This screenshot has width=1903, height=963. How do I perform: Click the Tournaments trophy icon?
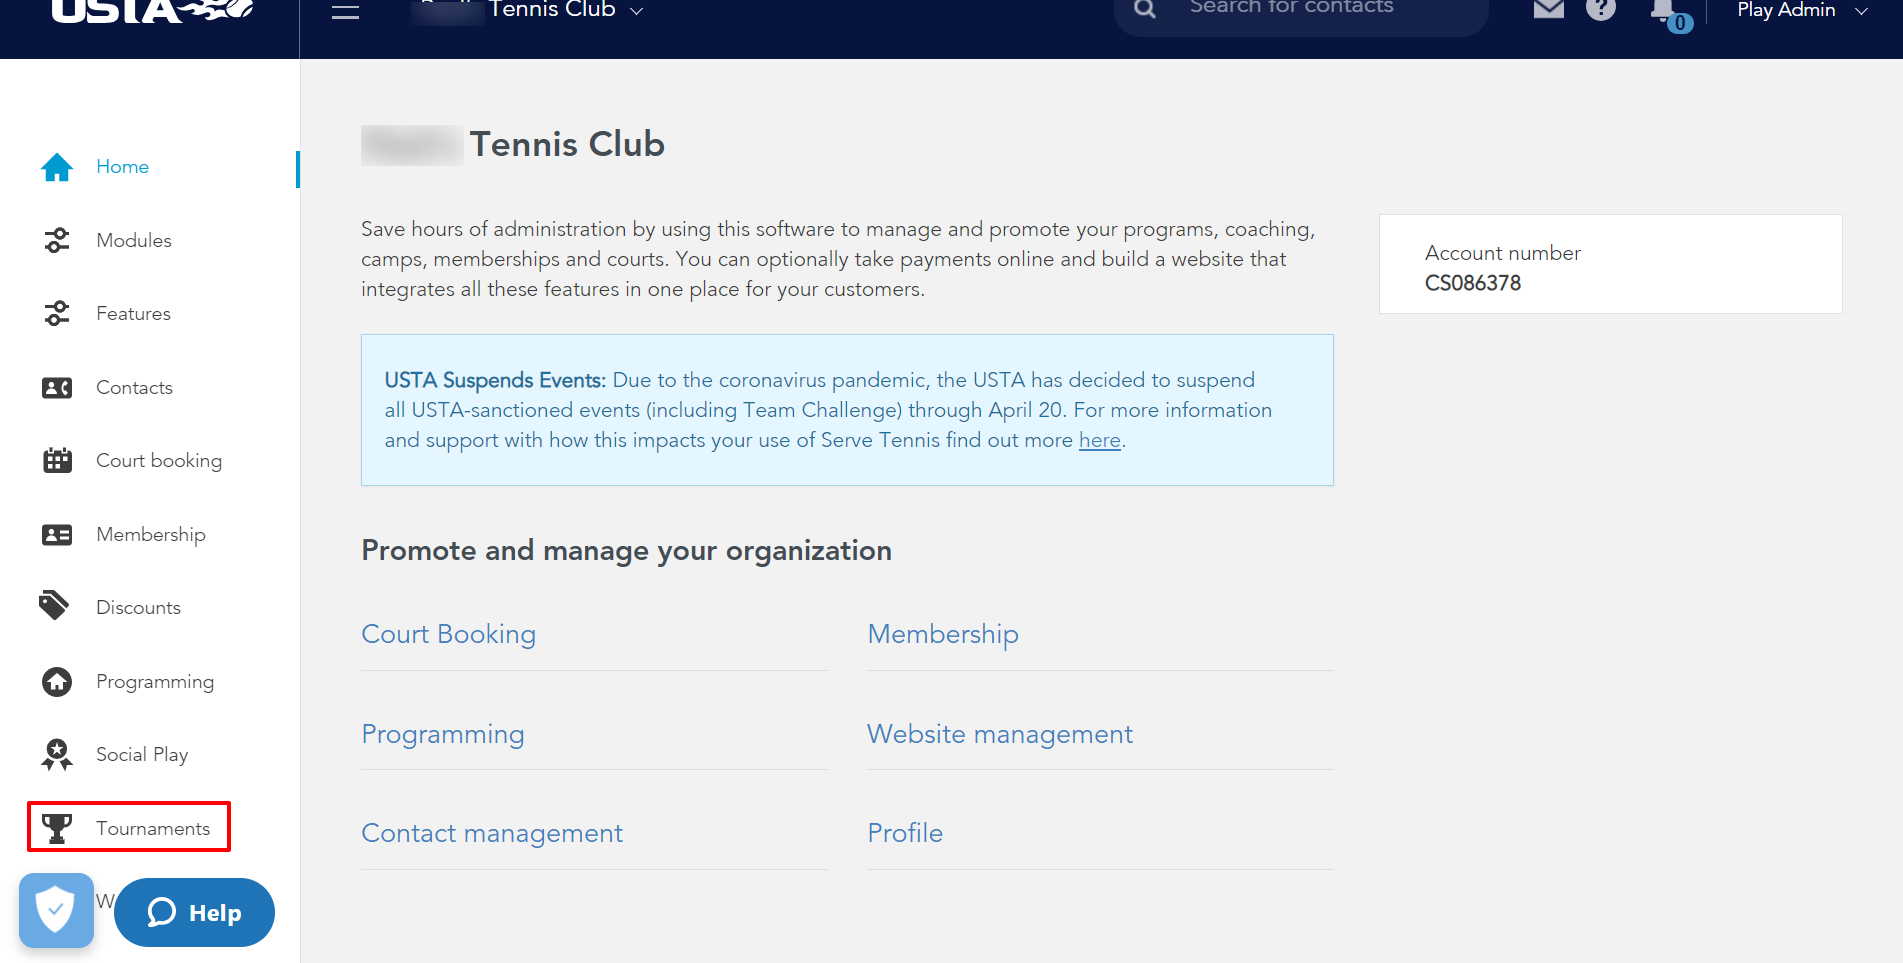coord(57,828)
